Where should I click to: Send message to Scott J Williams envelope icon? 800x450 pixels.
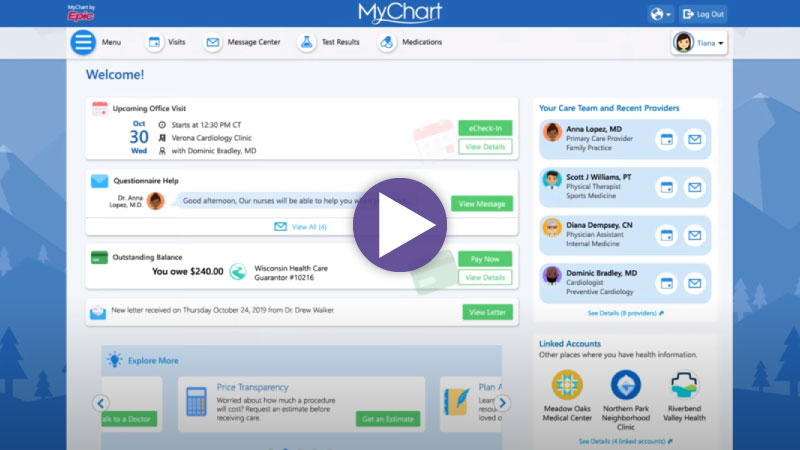694,187
